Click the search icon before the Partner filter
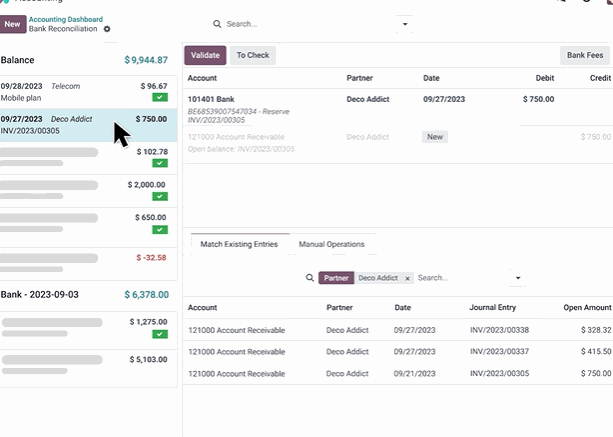This screenshot has width=613, height=437. [x=309, y=278]
